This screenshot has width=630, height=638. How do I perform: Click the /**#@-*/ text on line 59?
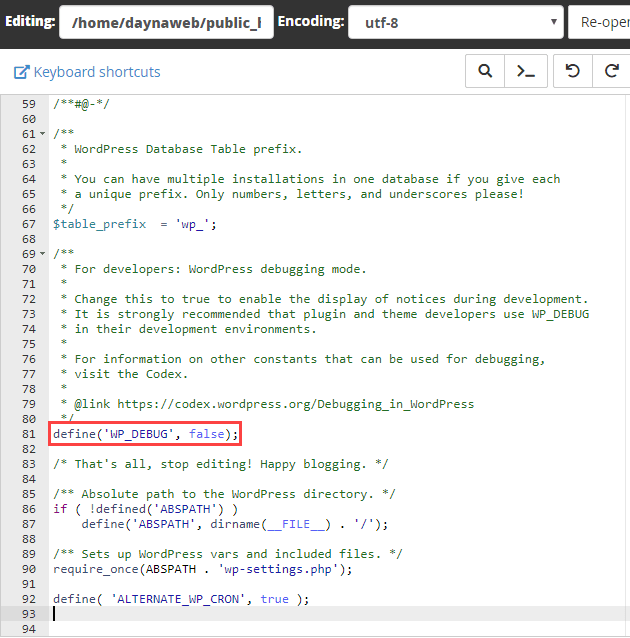(81, 104)
